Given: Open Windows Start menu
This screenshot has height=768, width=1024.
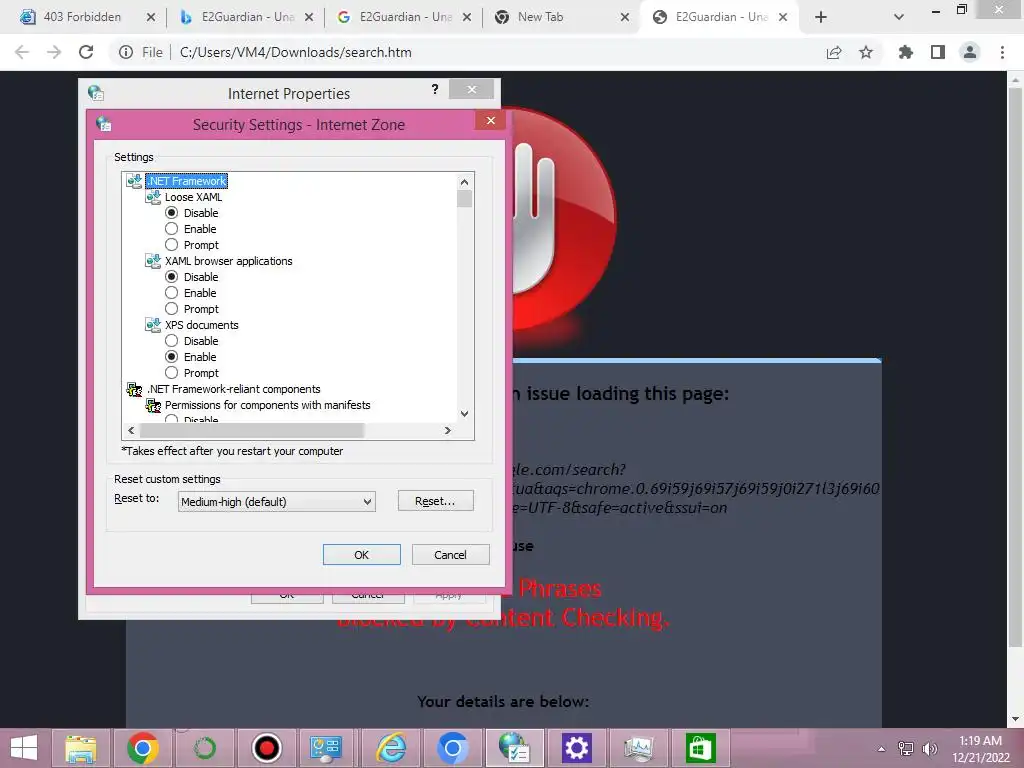Looking at the screenshot, I should tap(24, 748).
